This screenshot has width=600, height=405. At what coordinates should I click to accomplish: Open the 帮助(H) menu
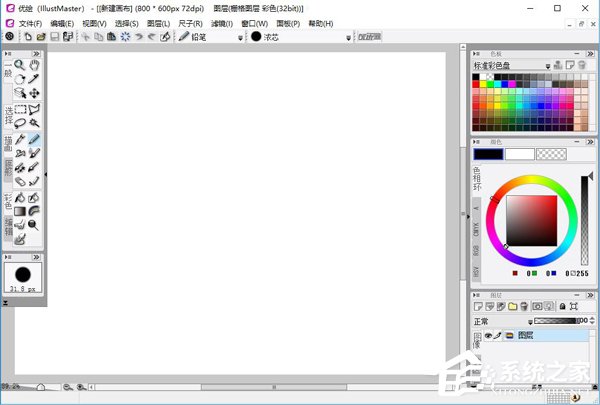point(321,24)
